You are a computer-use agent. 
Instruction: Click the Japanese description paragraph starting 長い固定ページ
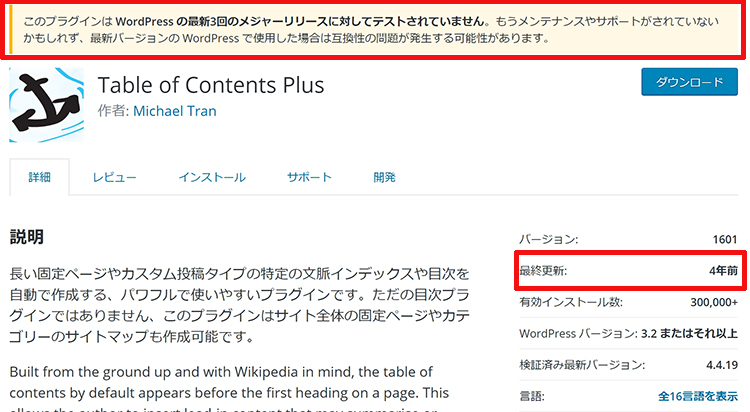239,305
